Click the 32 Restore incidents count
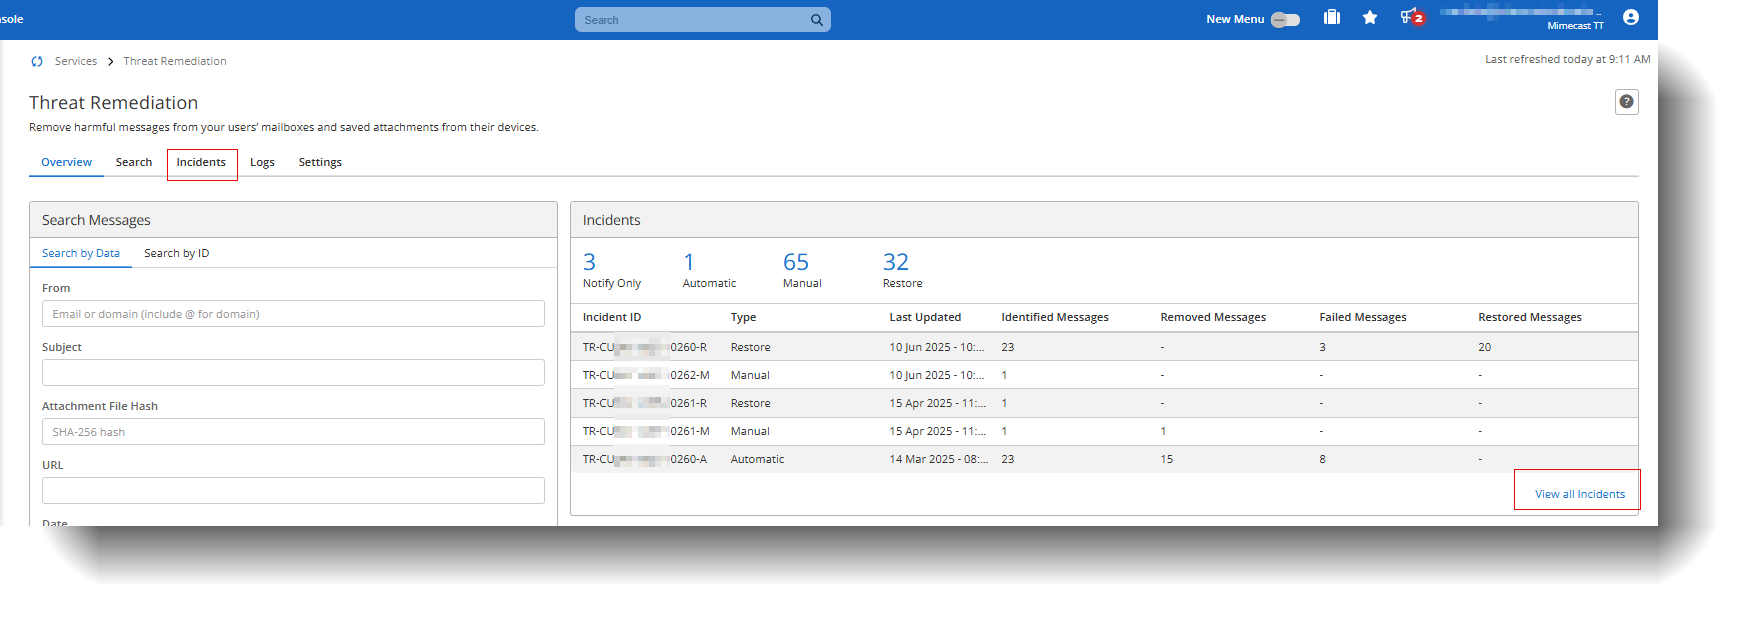This screenshot has height=626, width=1758. pyautogui.click(x=895, y=263)
